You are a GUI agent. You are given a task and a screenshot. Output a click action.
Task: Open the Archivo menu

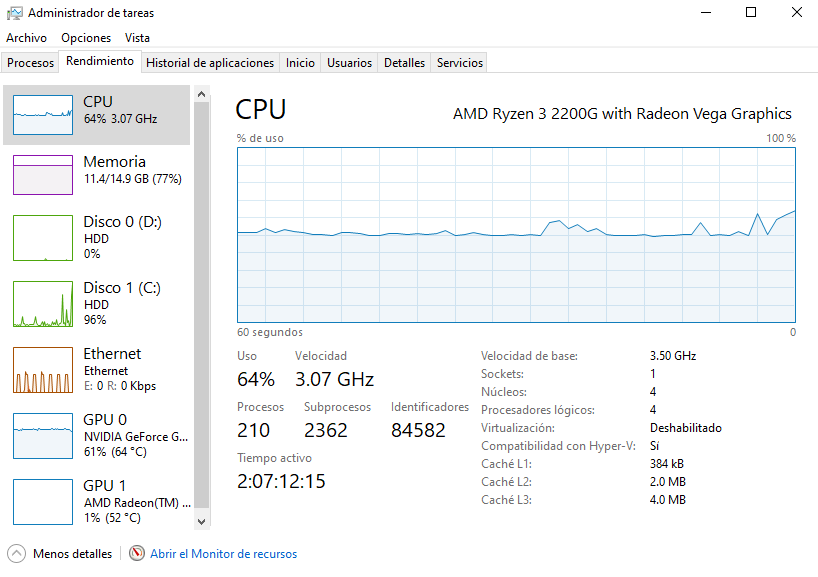coord(26,38)
